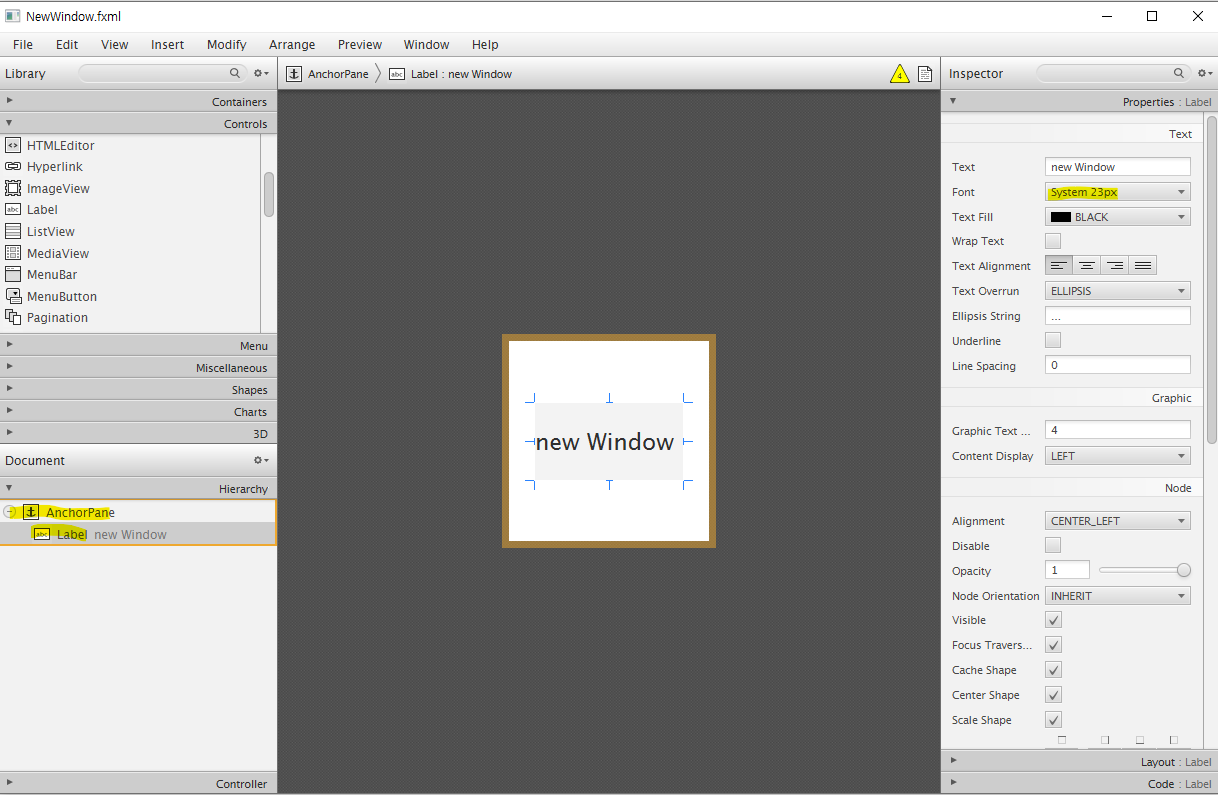Click the Inspector search magnifier icon

(x=1179, y=73)
